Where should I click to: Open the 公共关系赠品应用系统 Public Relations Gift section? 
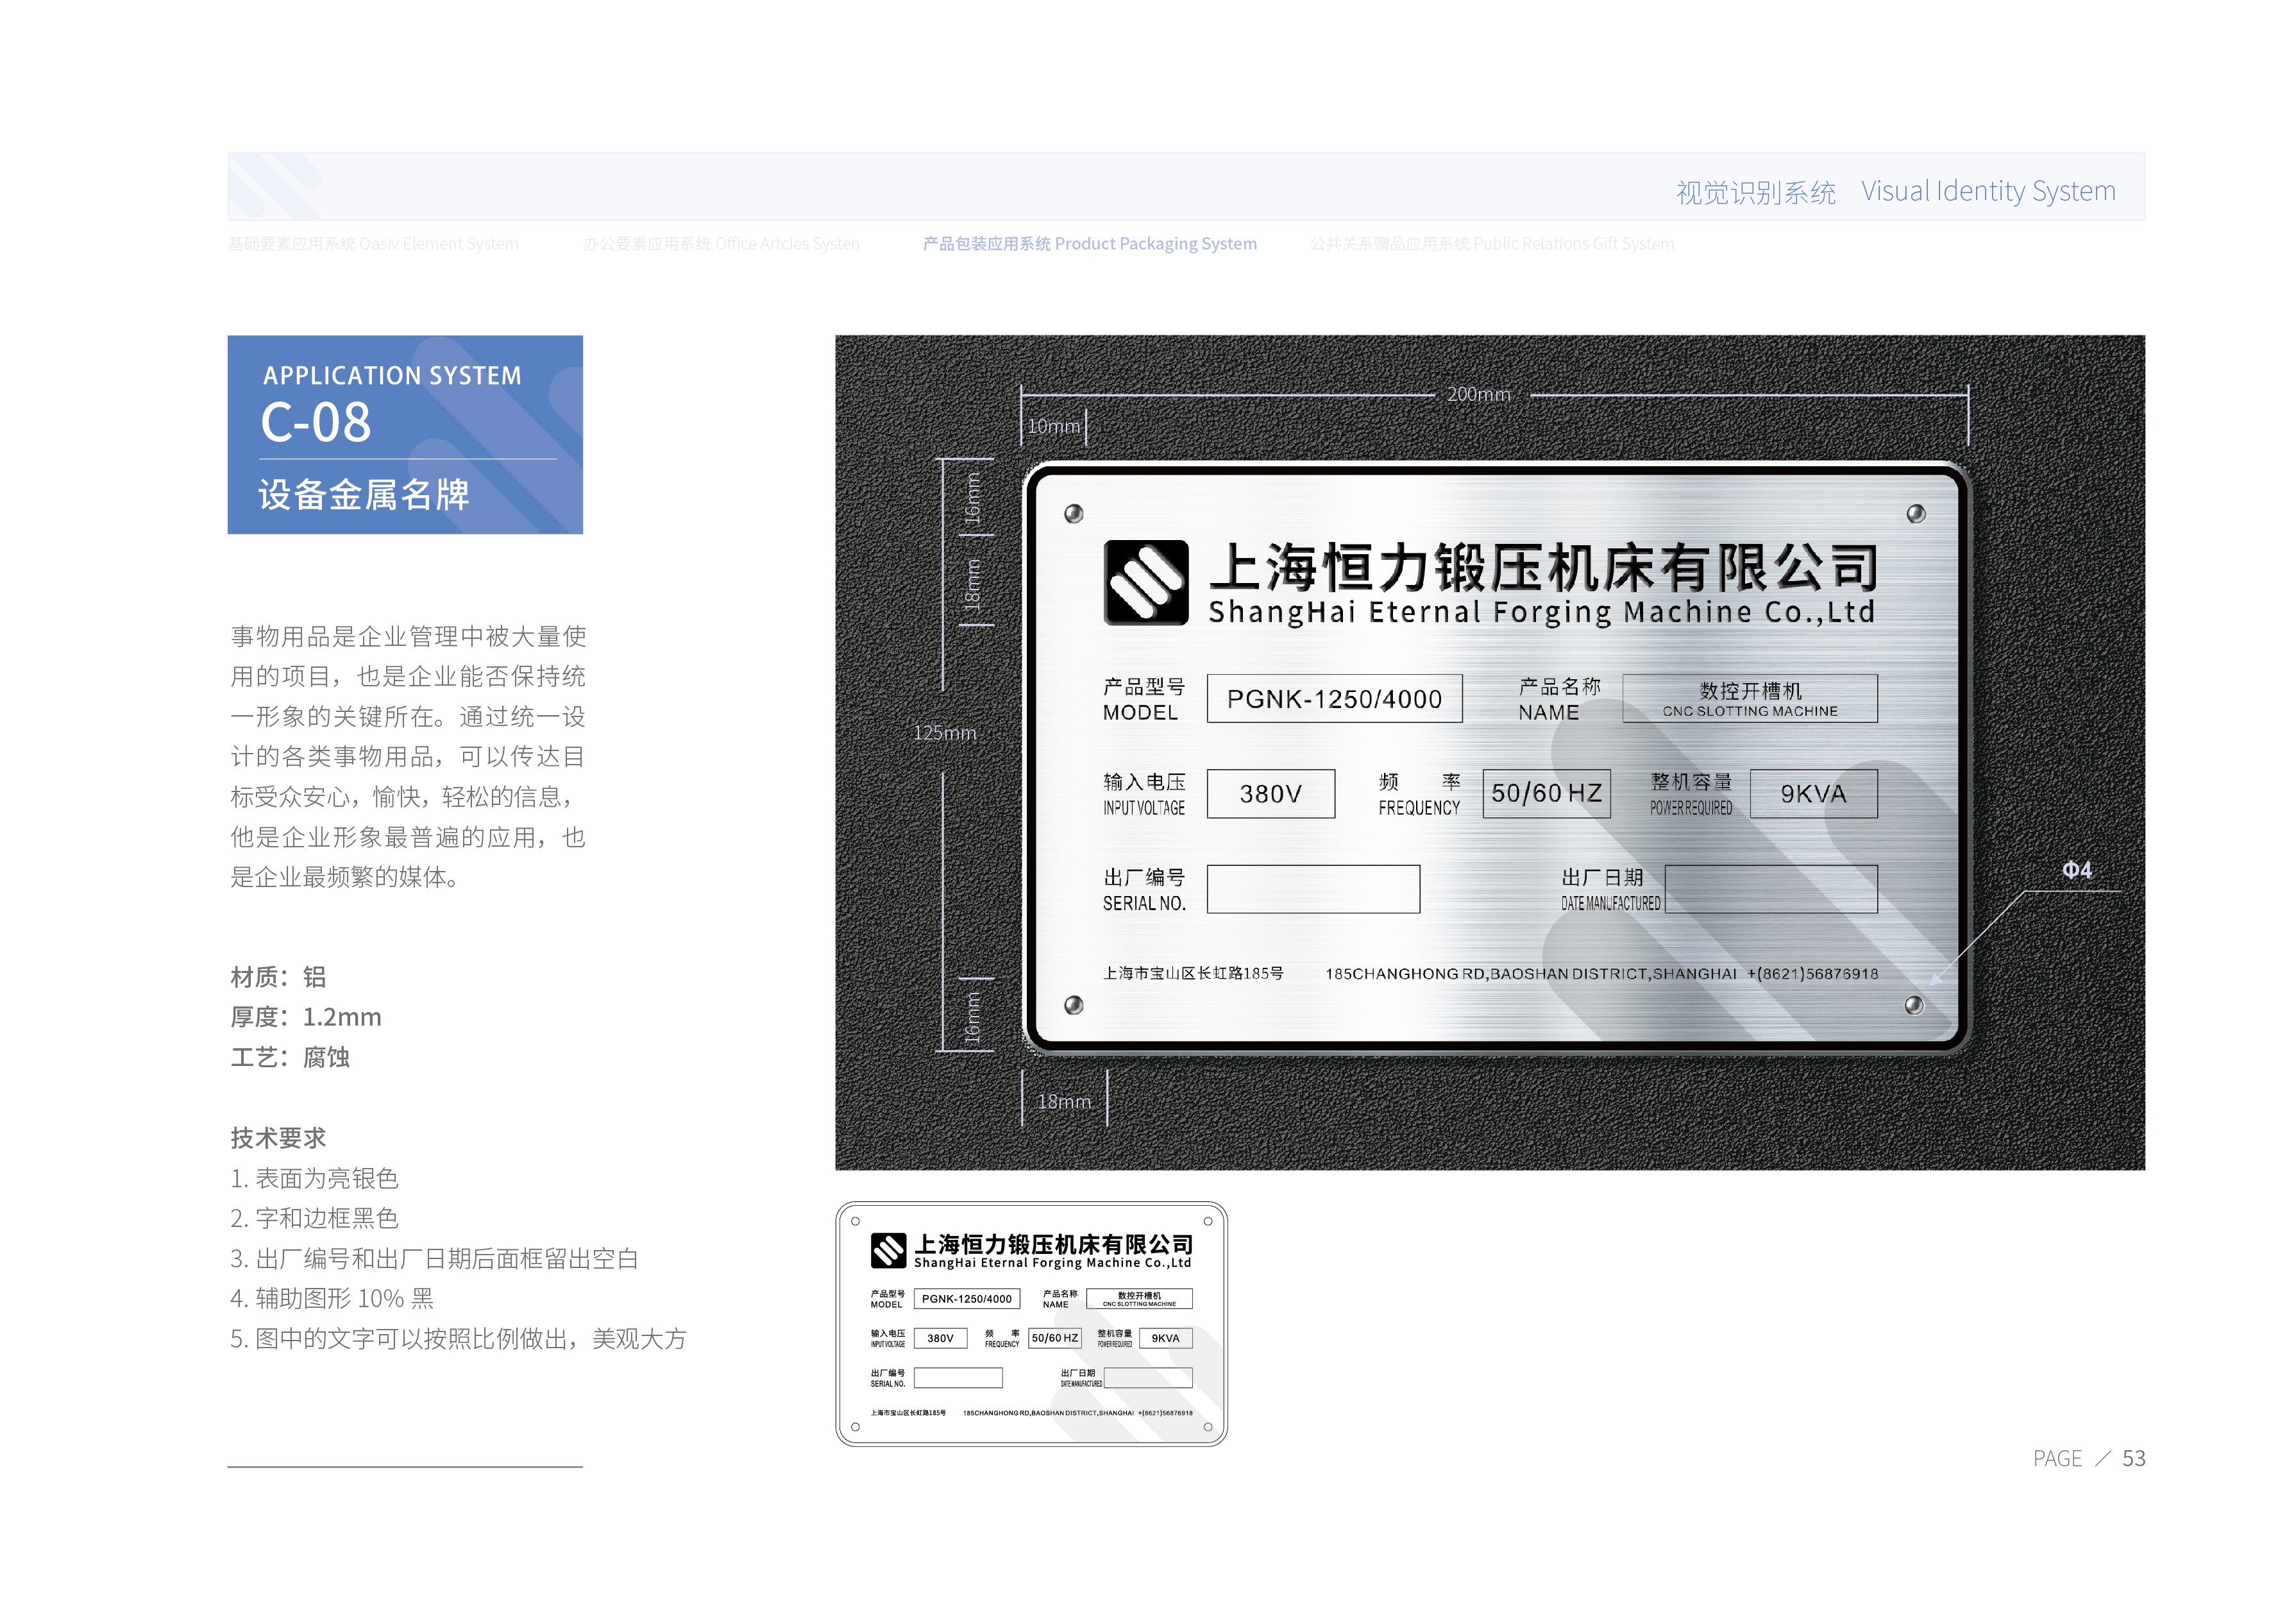coord(1491,244)
